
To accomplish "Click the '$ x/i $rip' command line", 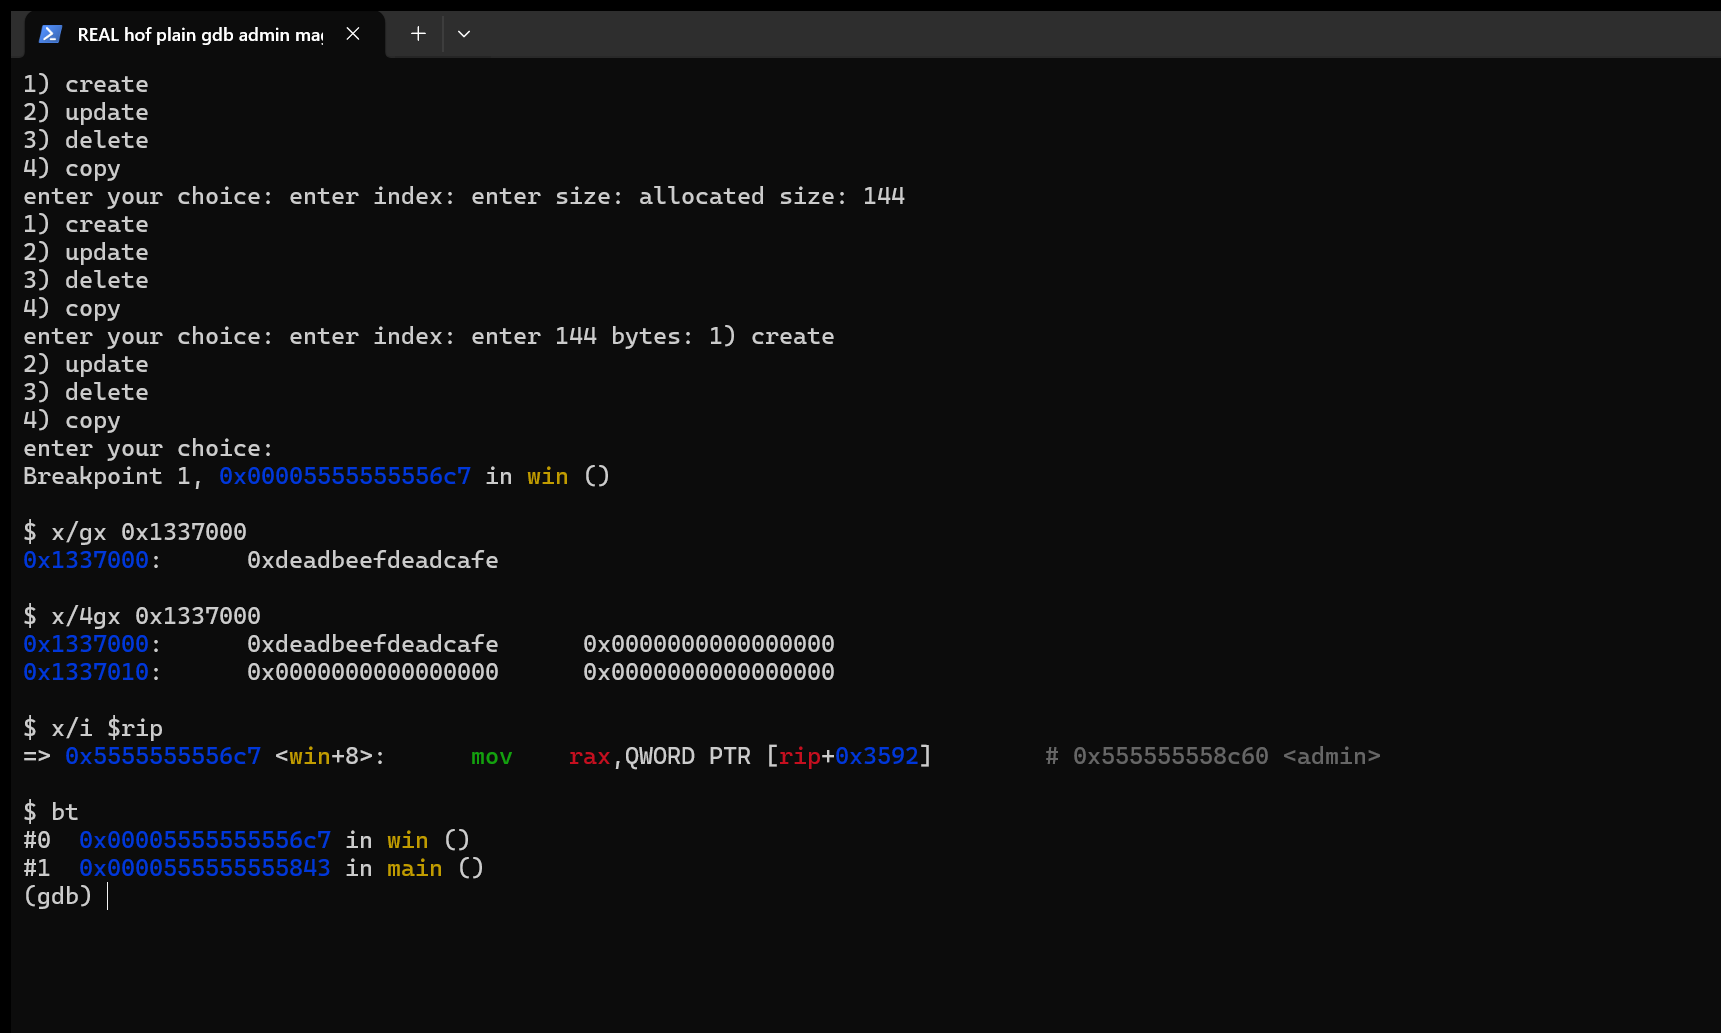I will (93, 728).
